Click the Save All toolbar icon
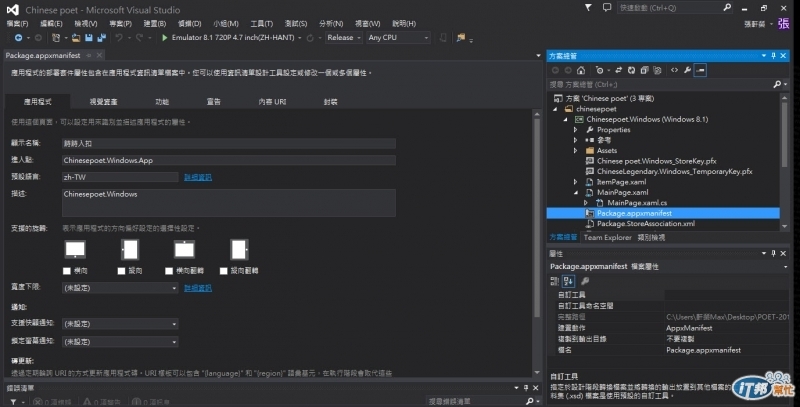This screenshot has width=800, height=407. click(101, 38)
